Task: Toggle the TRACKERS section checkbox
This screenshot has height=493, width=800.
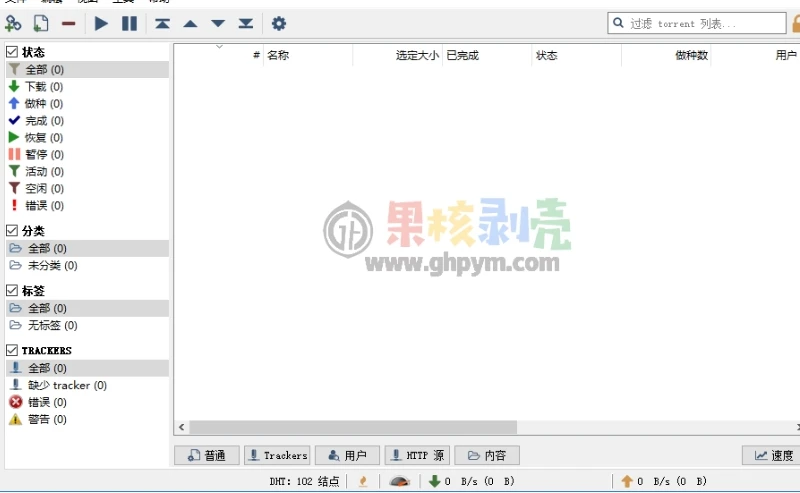Action: tap(12, 350)
